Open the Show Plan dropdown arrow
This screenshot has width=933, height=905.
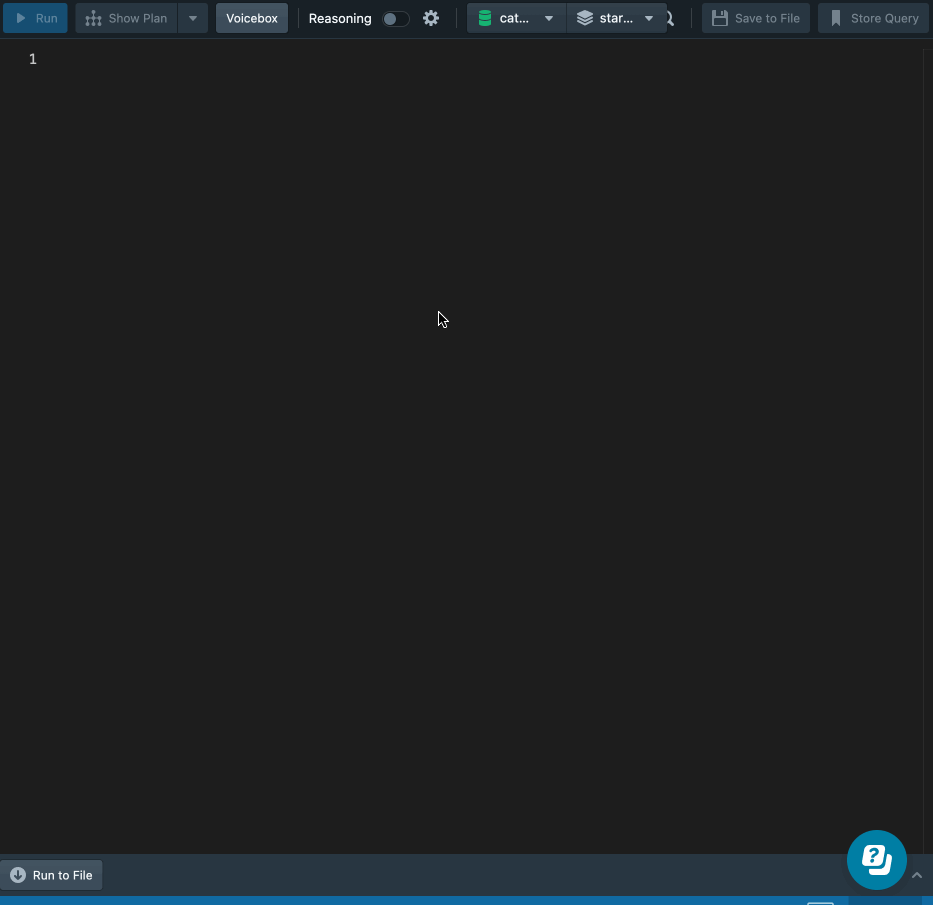point(193,18)
